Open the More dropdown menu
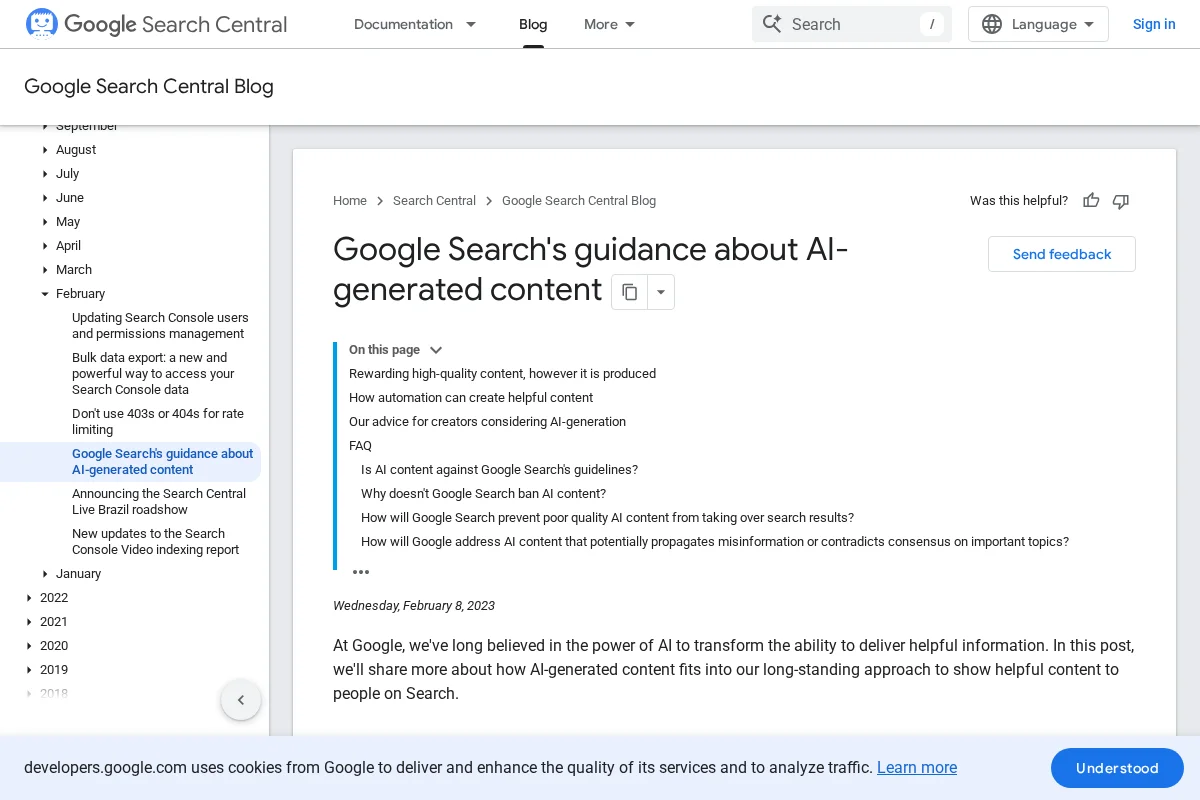1200x800 pixels. click(x=610, y=24)
